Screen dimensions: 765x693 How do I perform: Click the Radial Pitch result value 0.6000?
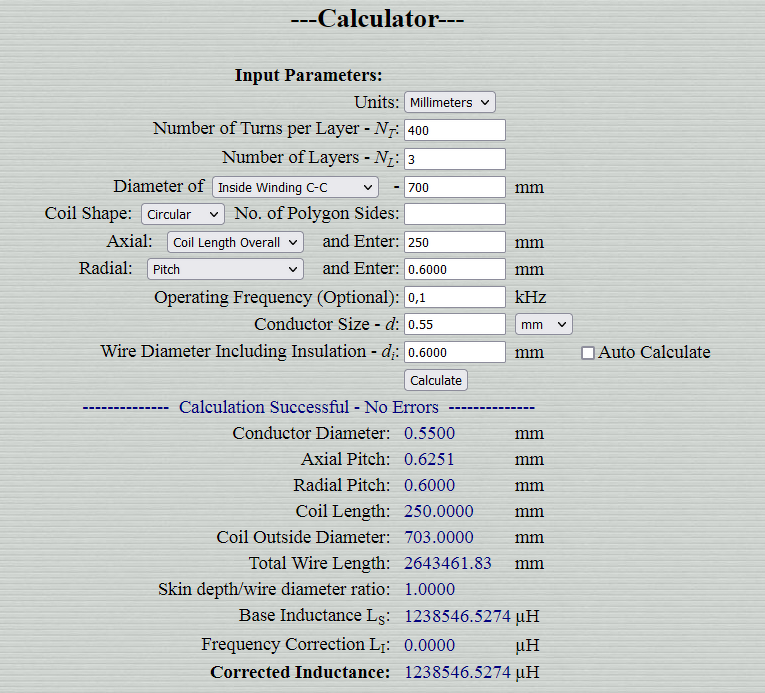click(429, 486)
